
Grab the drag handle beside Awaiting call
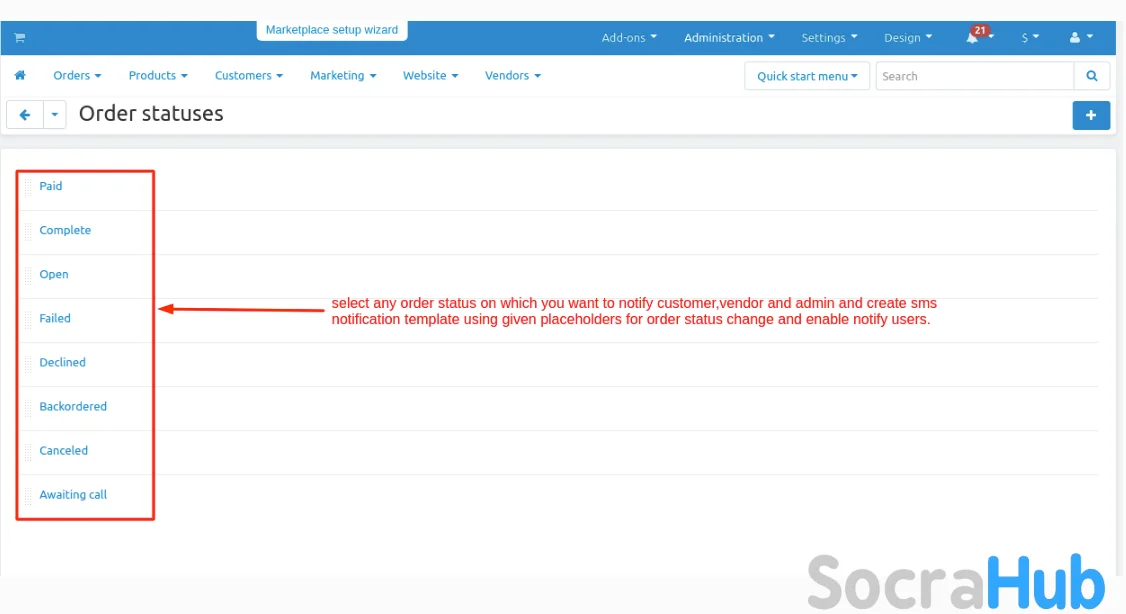(29, 496)
